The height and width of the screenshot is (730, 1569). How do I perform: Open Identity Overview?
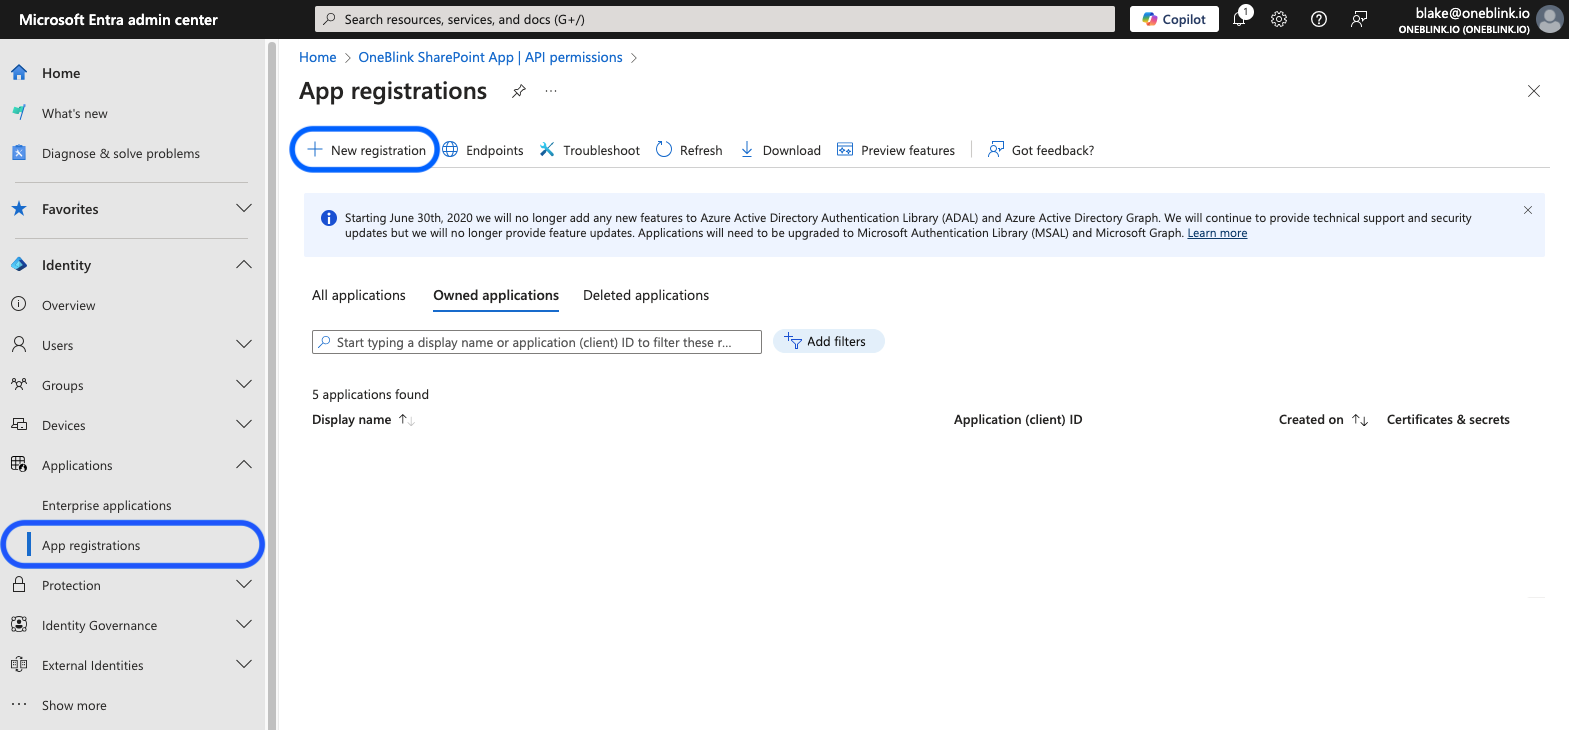tap(69, 305)
